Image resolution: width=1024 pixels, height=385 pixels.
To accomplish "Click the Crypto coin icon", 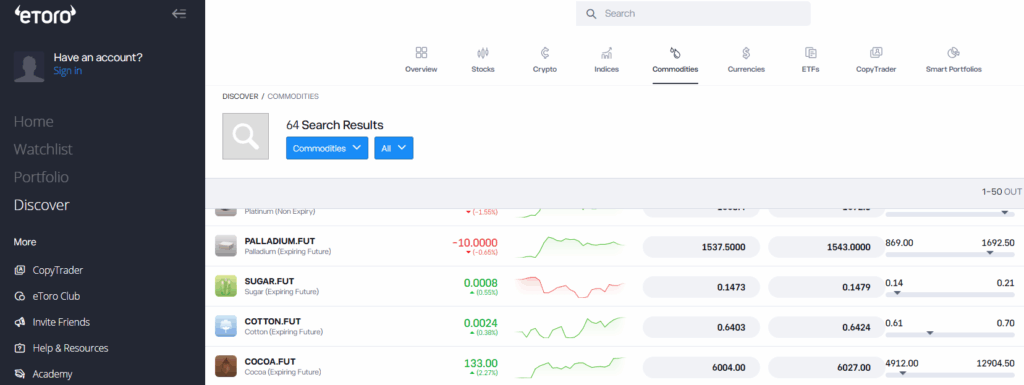I will point(545,53).
